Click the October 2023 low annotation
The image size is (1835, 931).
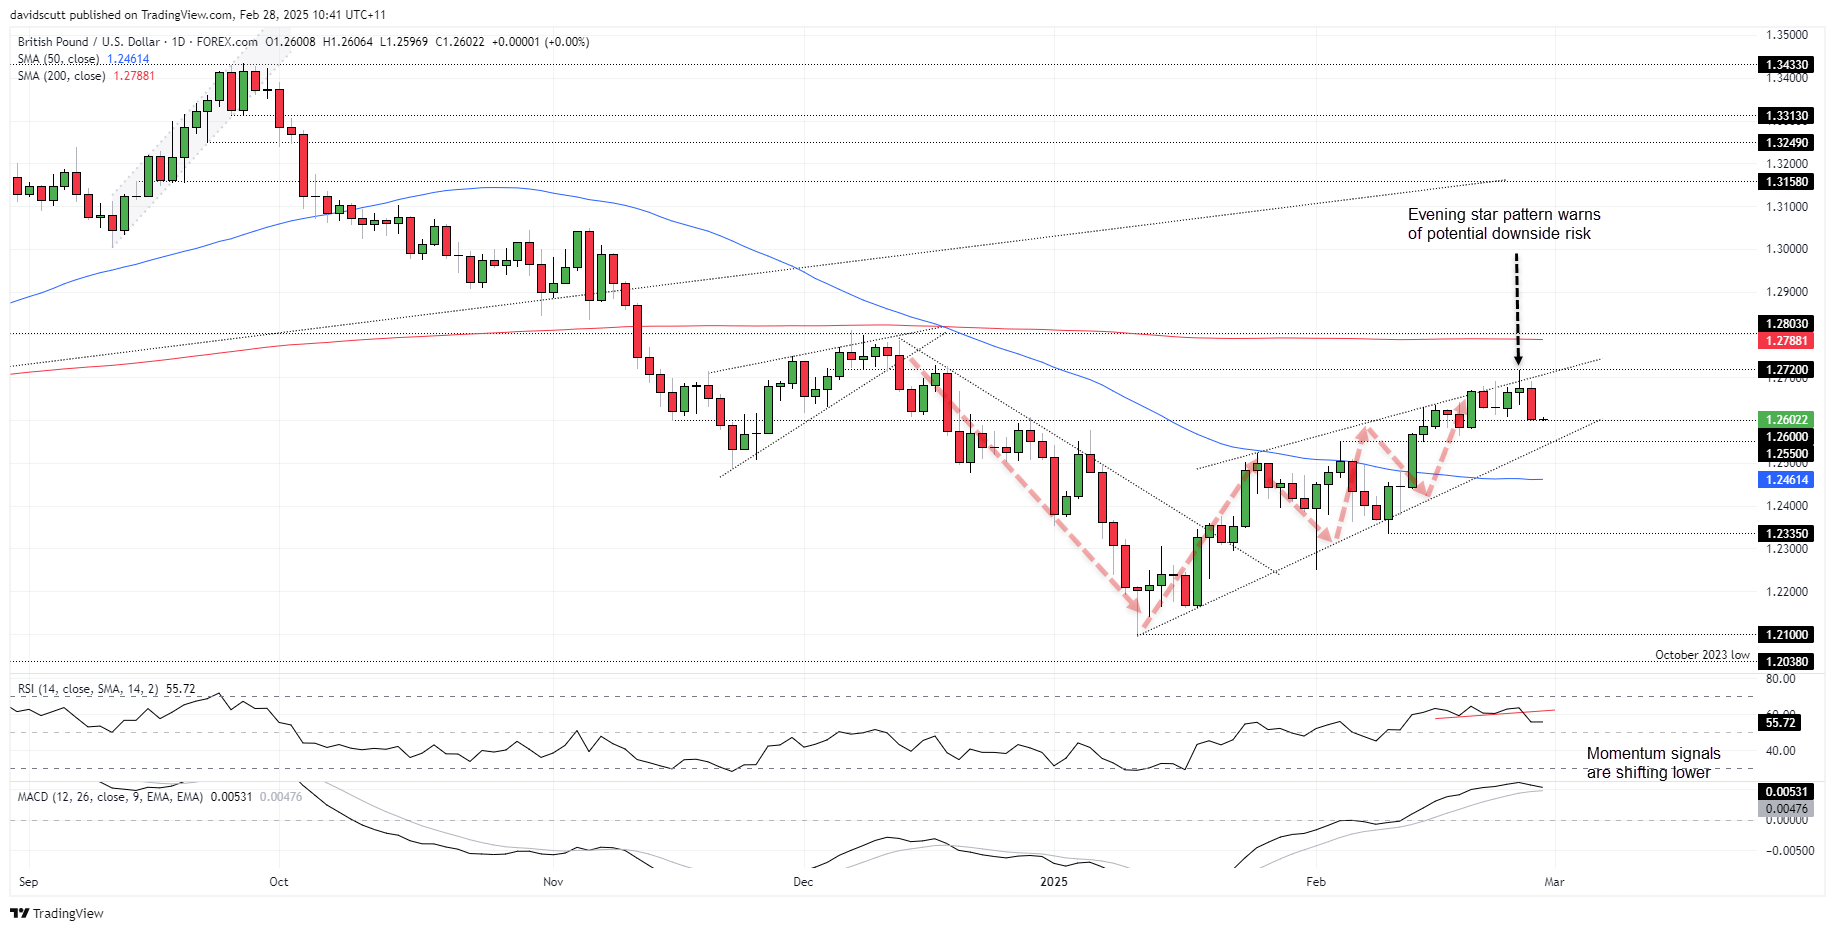(x=1702, y=655)
